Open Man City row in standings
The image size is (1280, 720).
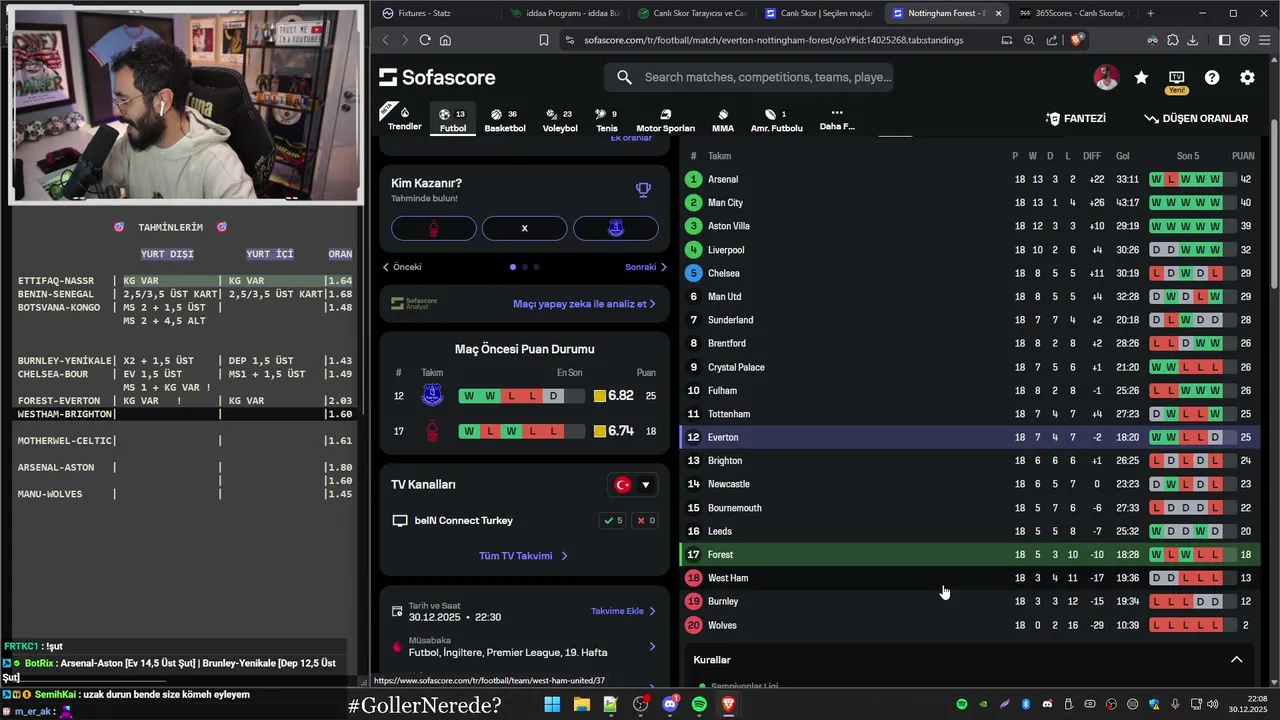click(970, 203)
